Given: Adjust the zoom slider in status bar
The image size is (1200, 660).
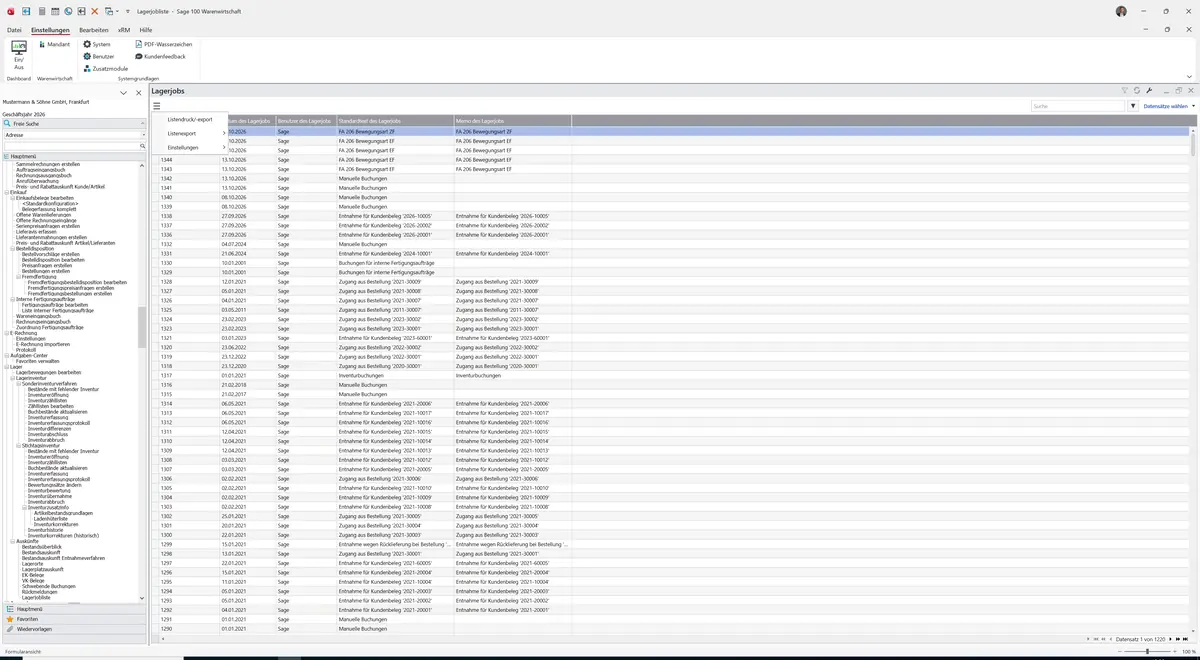Looking at the screenshot, I should (x=1147, y=651).
